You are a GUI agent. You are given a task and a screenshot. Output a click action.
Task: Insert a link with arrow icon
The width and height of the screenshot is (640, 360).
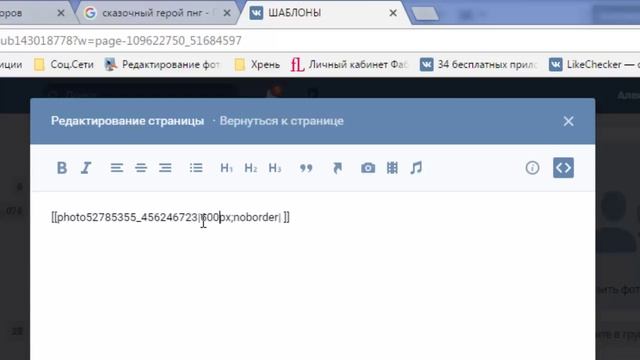[337, 168]
